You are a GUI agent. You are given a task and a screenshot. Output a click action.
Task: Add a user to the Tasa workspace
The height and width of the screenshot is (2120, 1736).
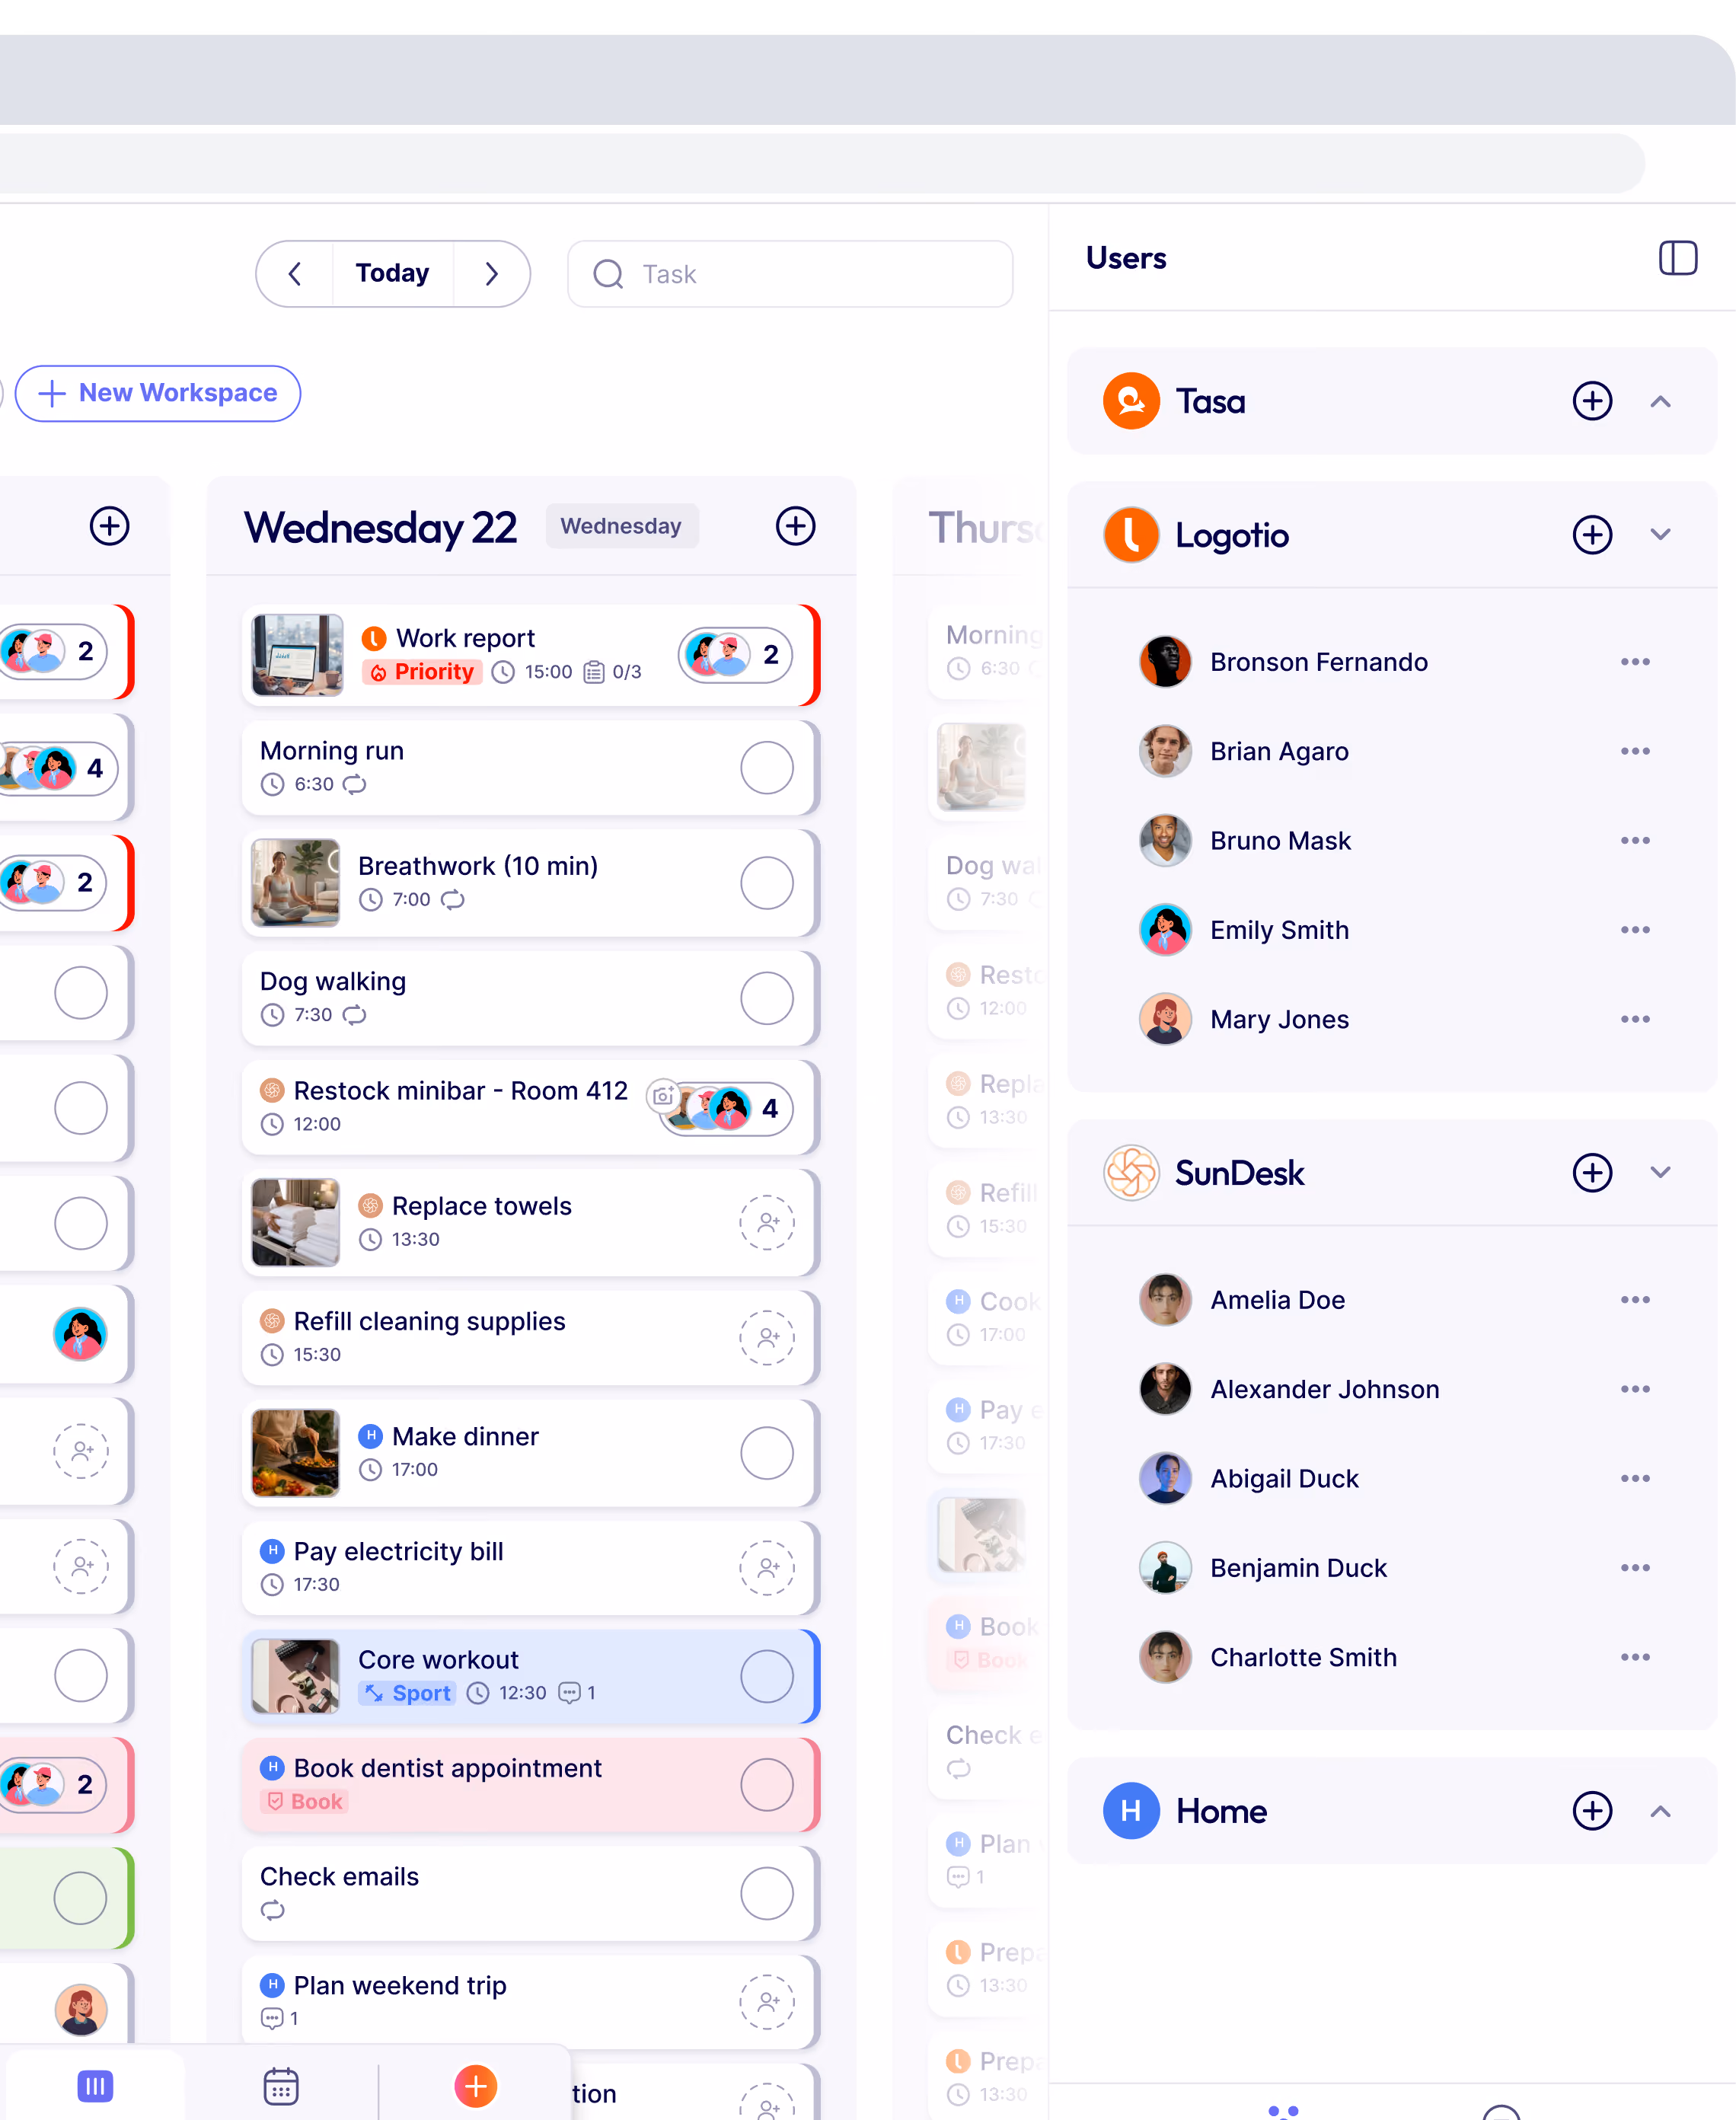[x=1591, y=401]
